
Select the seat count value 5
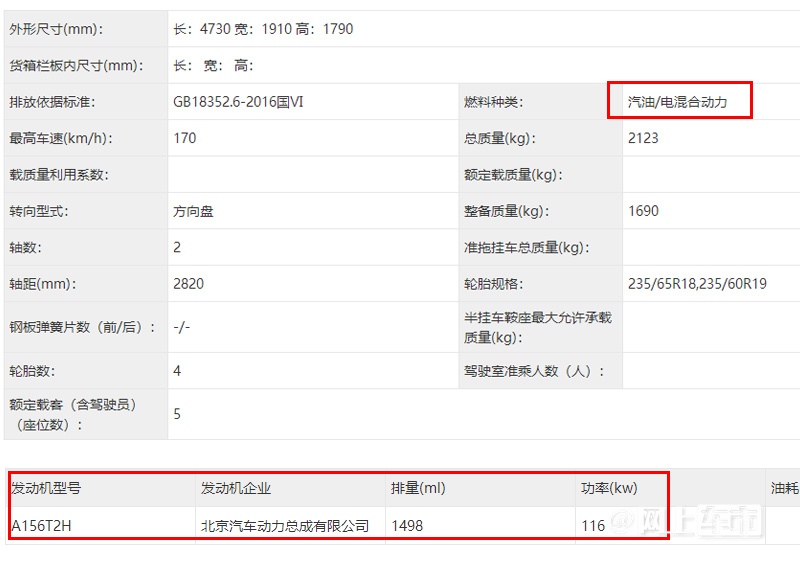pos(177,414)
